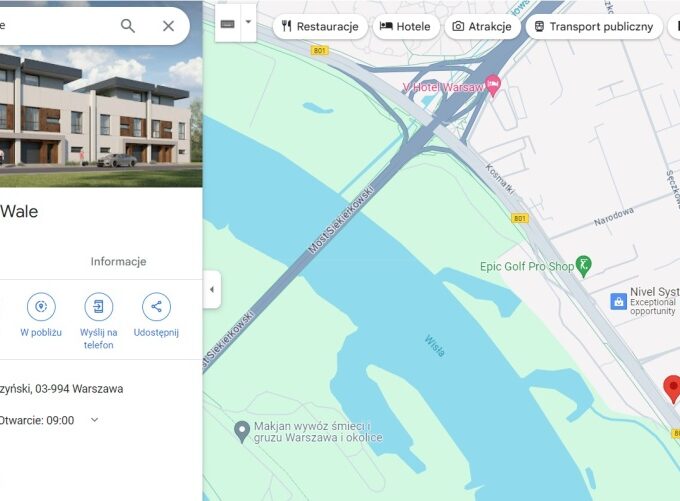Show Atrakcje on the map
680x501 pixels.
click(x=482, y=27)
